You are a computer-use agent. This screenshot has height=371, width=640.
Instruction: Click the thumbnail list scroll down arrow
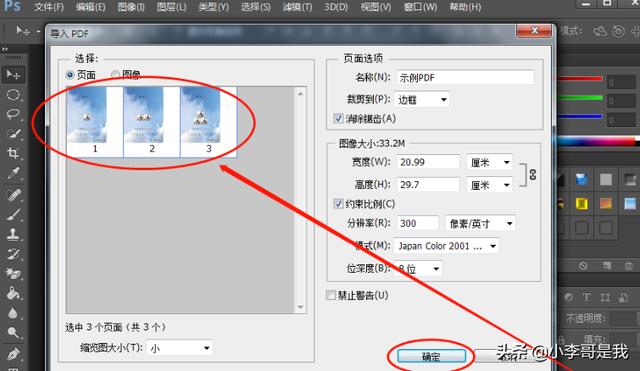click(x=300, y=307)
